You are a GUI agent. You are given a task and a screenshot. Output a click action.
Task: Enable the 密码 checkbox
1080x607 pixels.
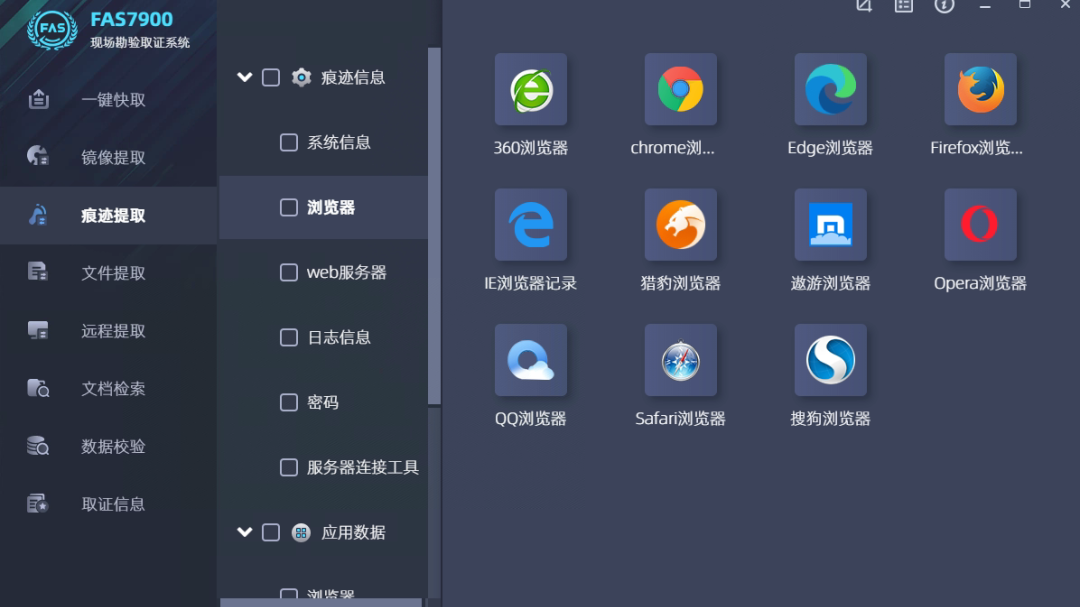pos(289,402)
